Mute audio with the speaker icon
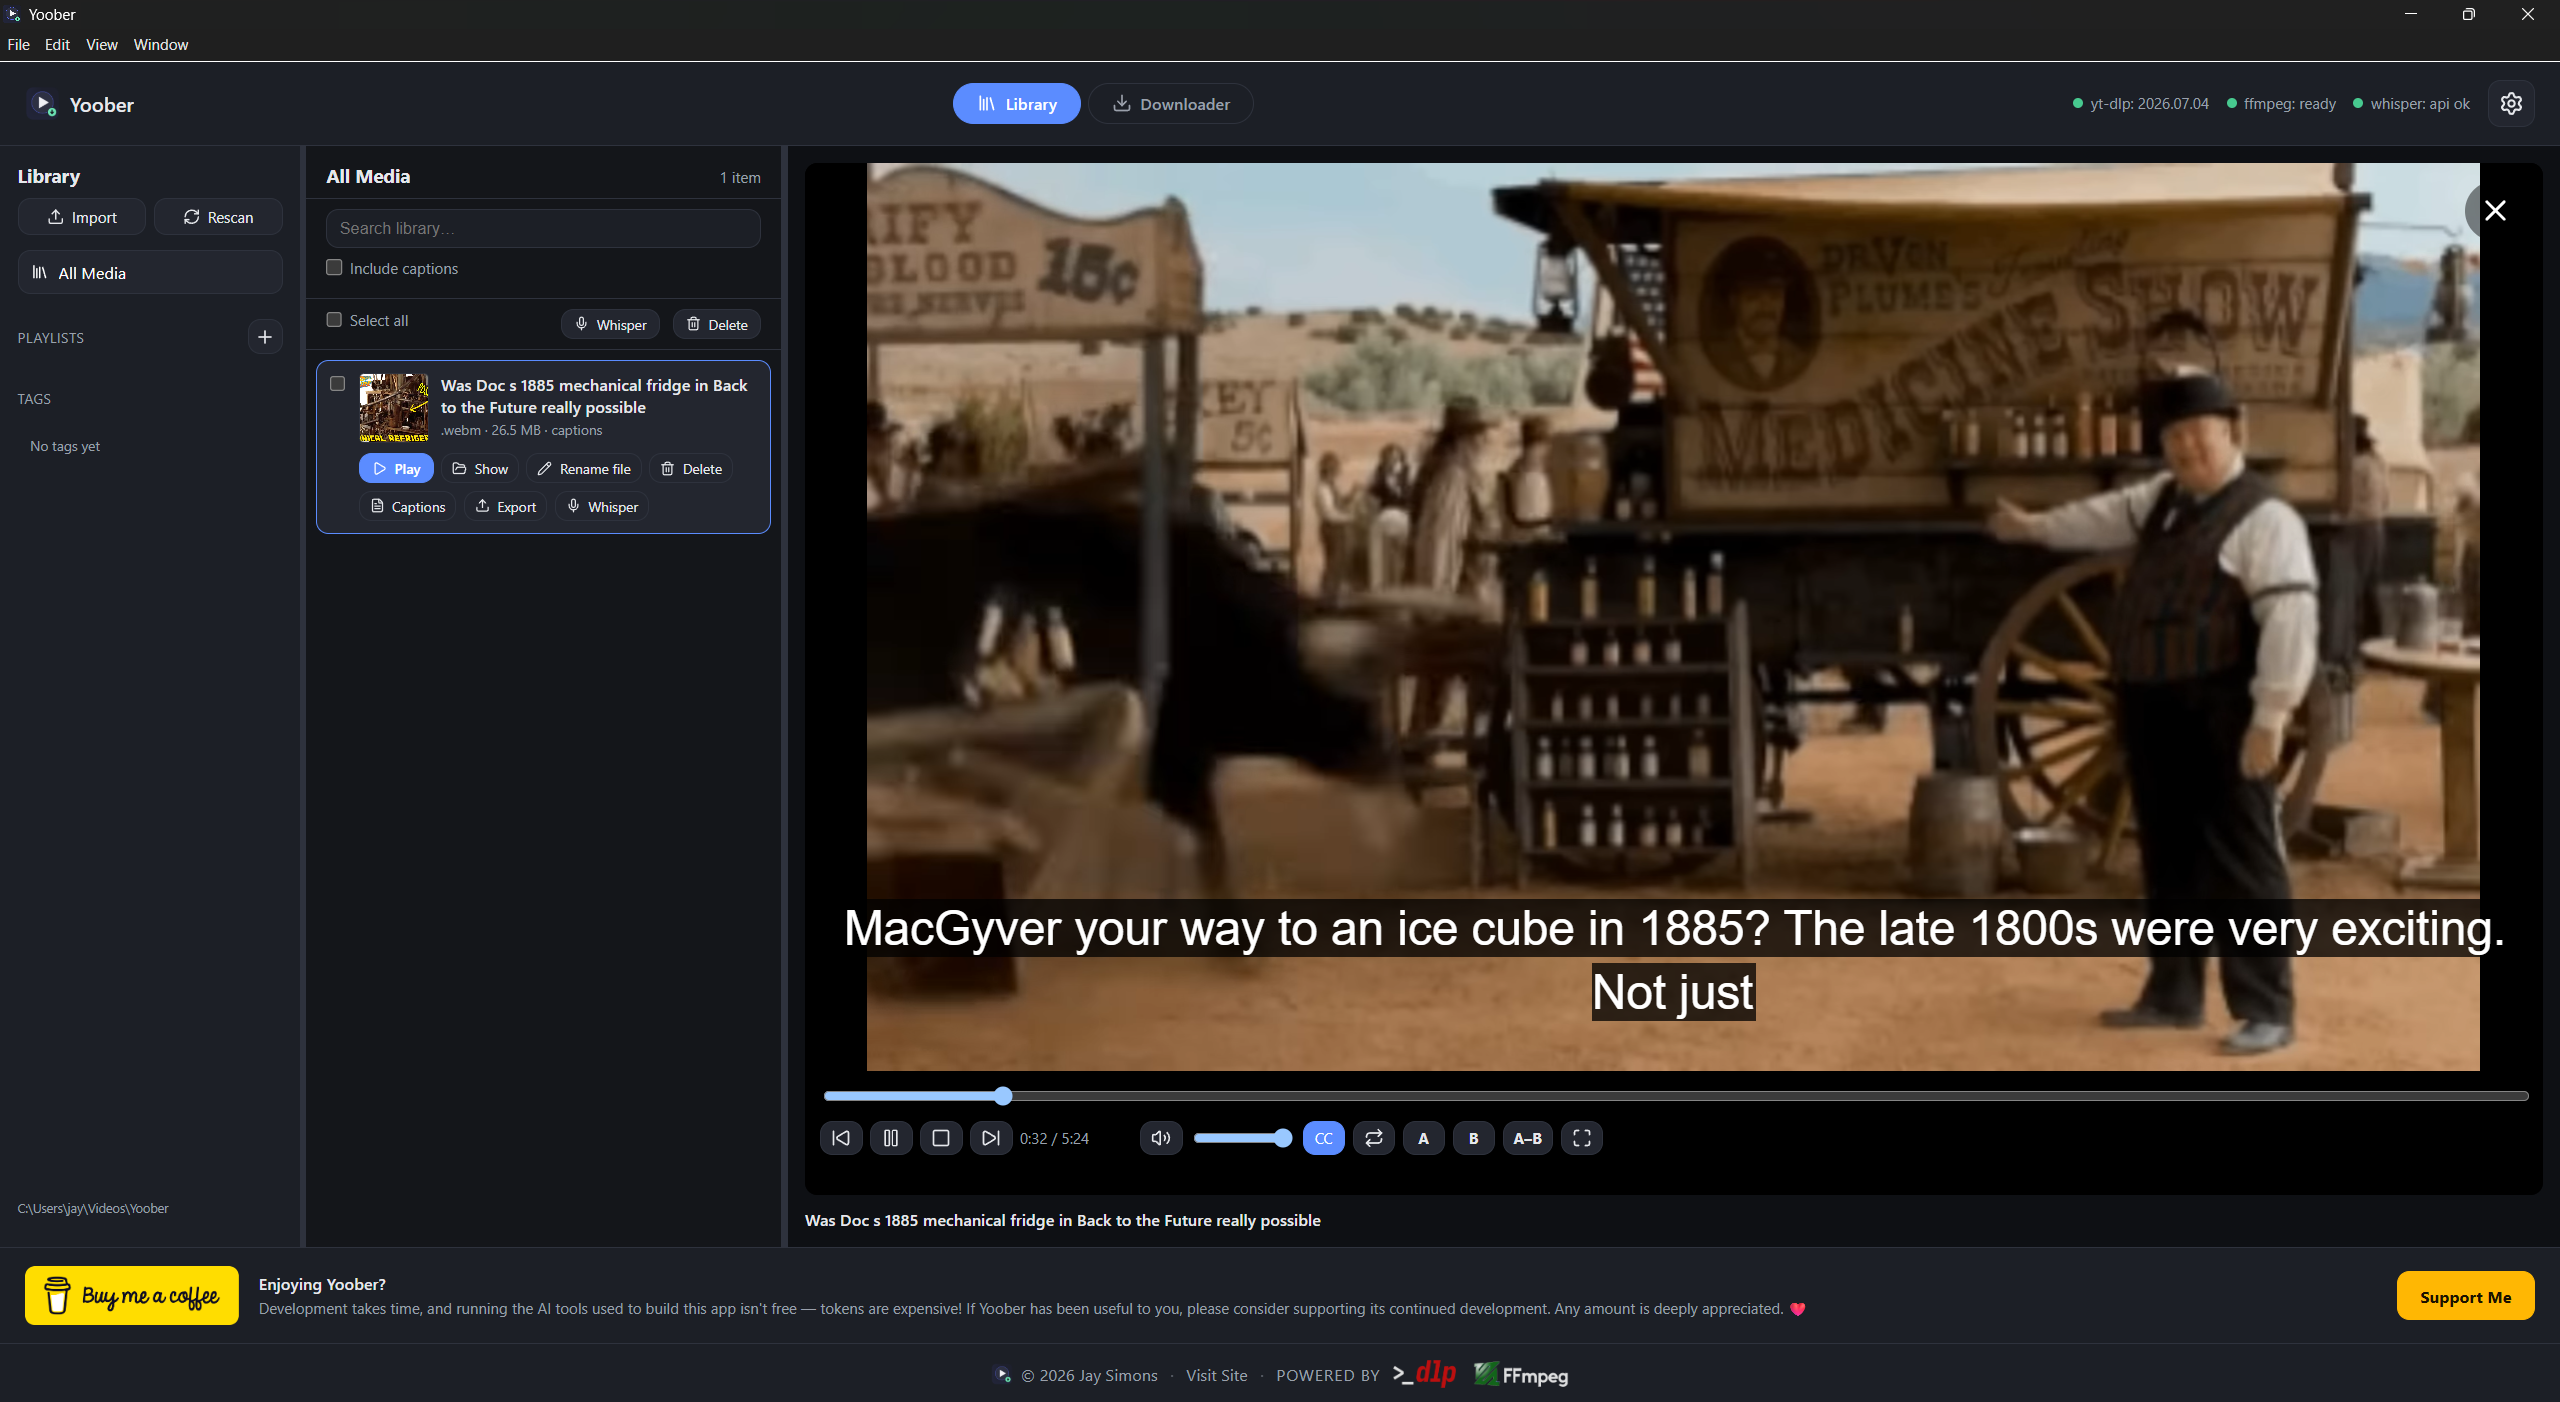Viewport: 2560px width, 1402px height. pos(1161,1138)
